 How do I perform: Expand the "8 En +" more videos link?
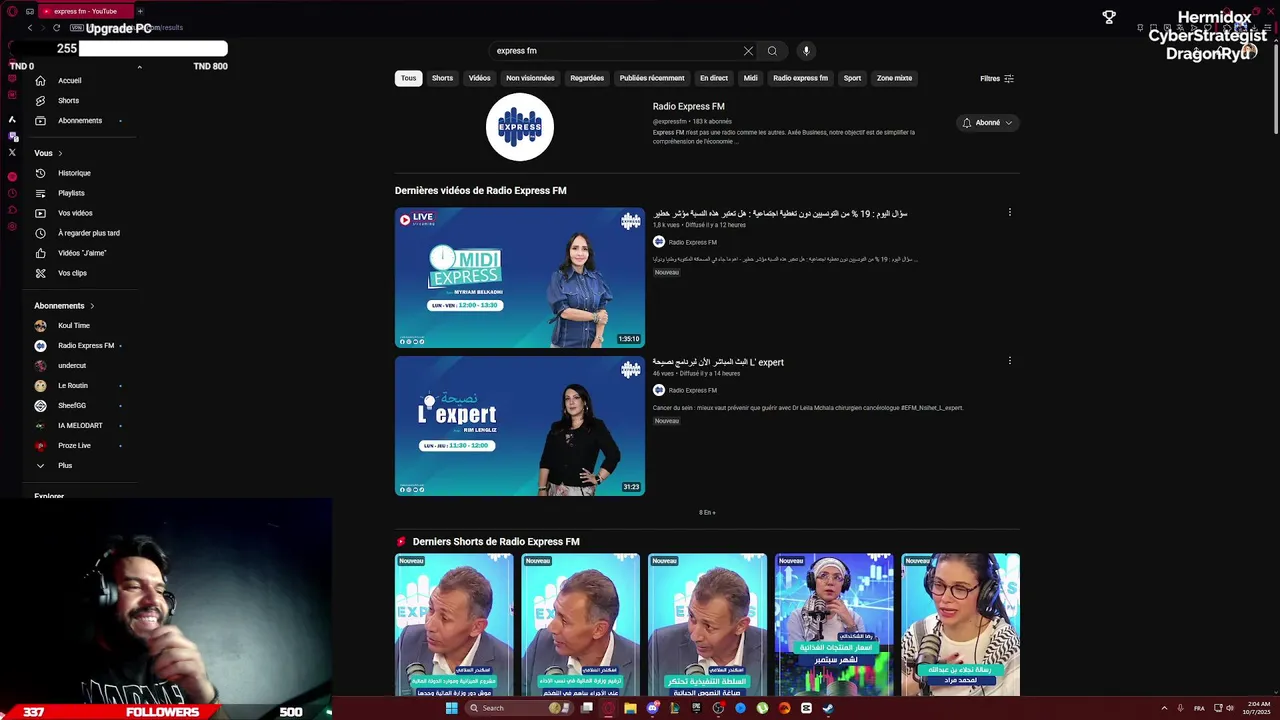click(x=707, y=512)
